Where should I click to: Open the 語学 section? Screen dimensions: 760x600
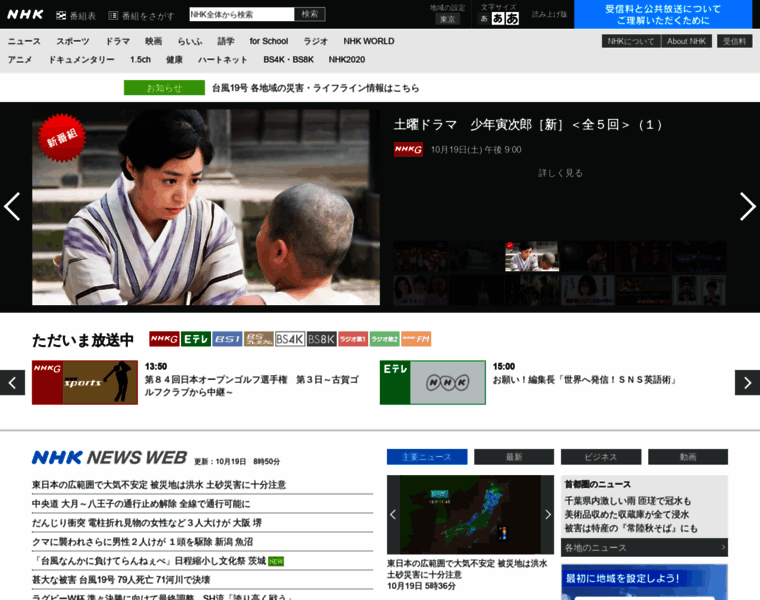226,41
